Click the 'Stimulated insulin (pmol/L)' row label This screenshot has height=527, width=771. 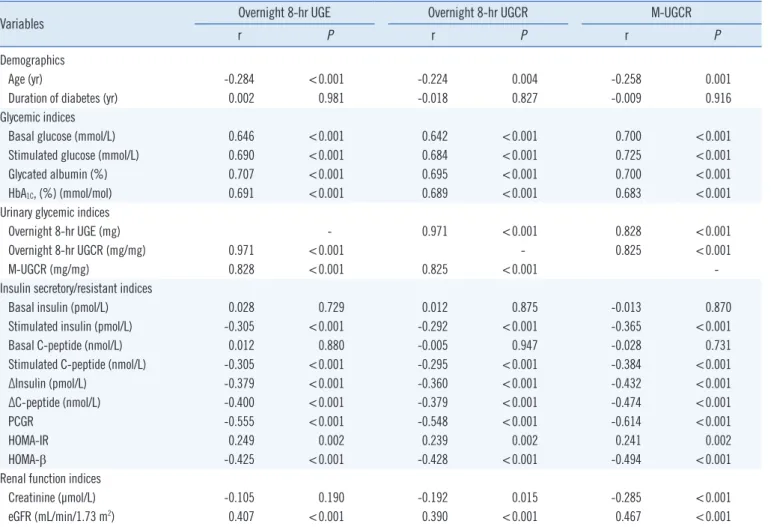click(x=70, y=327)
